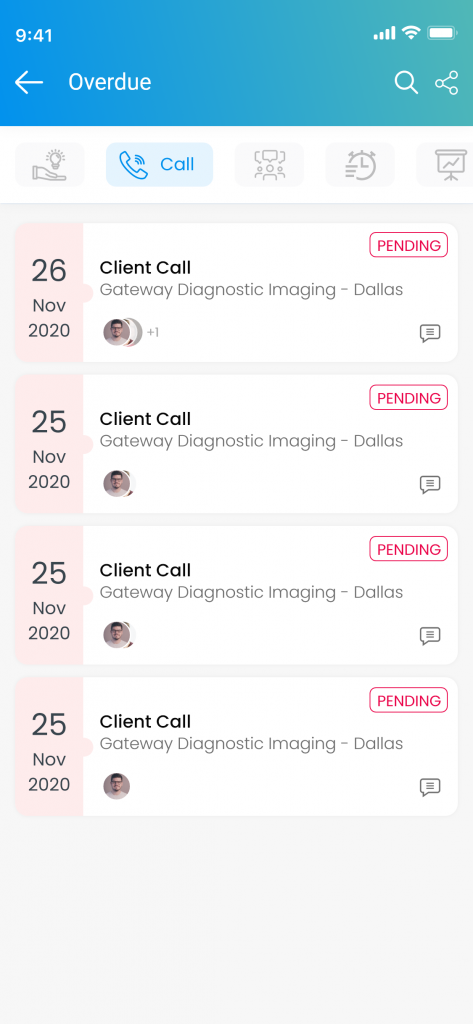Image resolution: width=473 pixels, height=1024 pixels.
Task: Tap the share icon in header
Action: 447,83
